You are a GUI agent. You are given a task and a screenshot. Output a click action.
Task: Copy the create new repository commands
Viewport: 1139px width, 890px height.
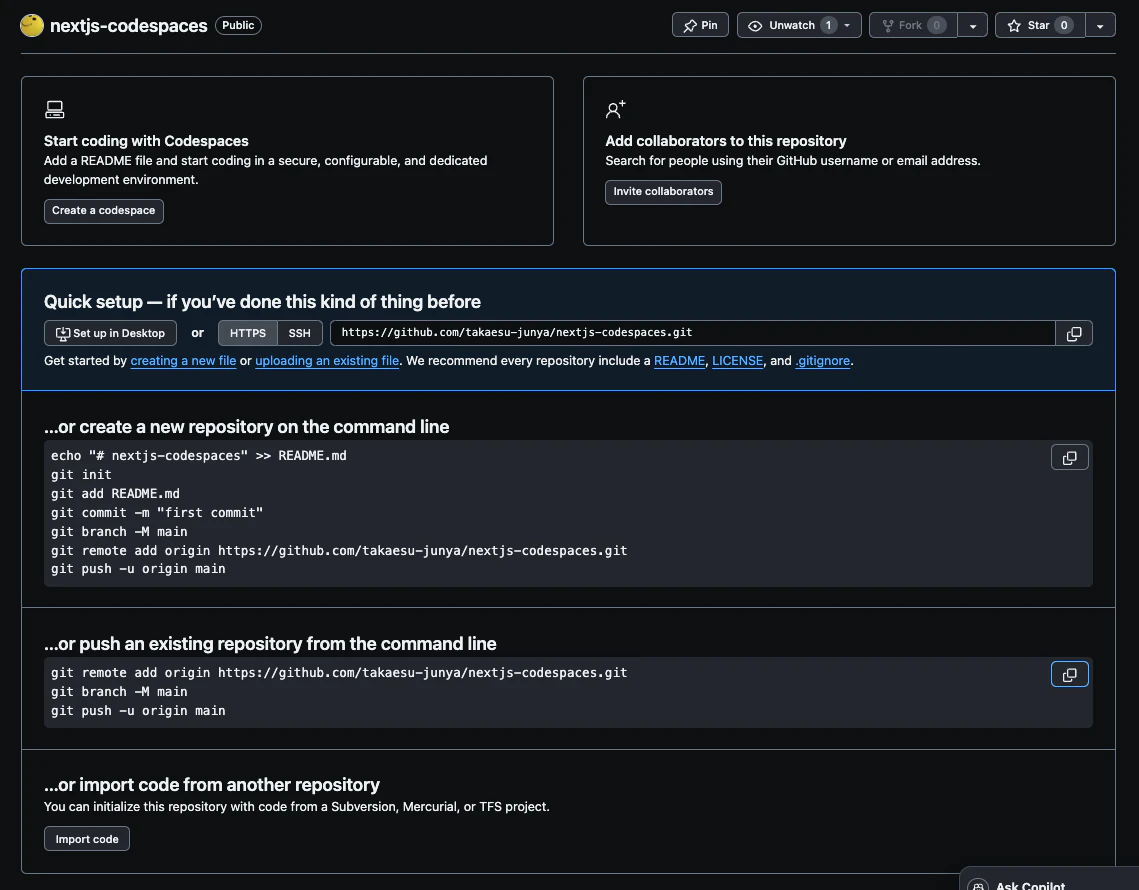(x=1069, y=458)
